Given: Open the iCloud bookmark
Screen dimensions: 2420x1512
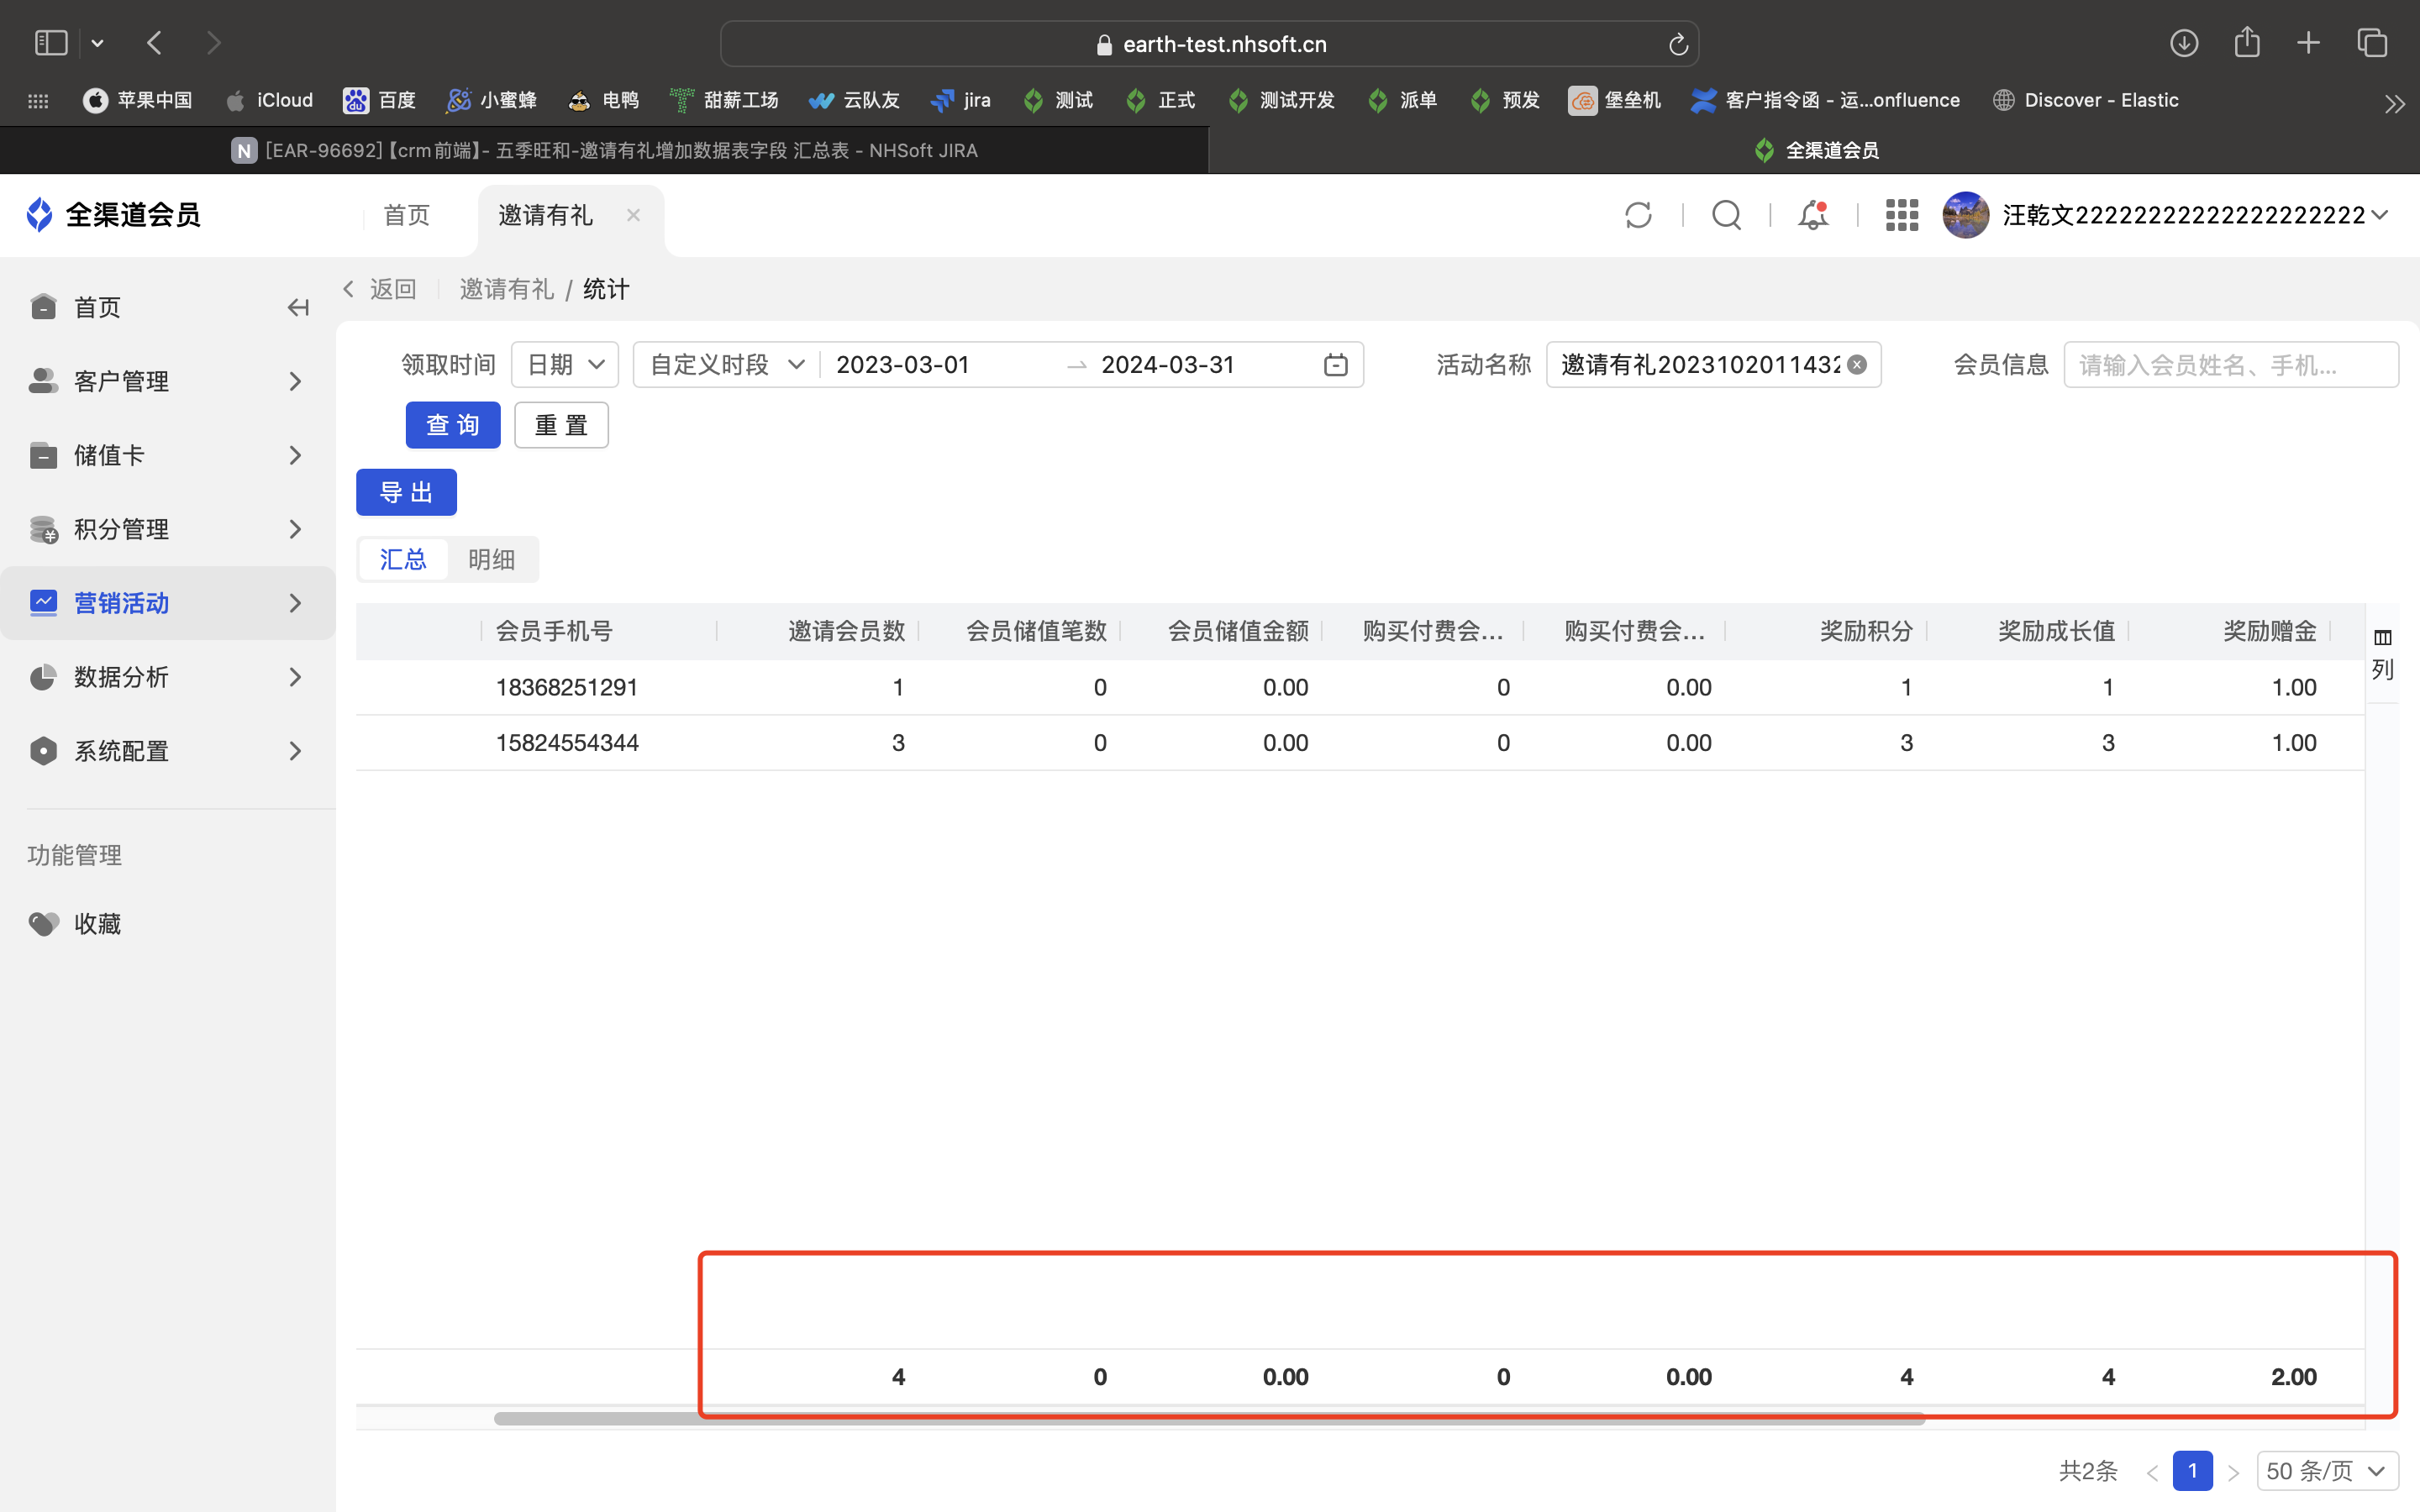Looking at the screenshot, I should click(270, 100).
